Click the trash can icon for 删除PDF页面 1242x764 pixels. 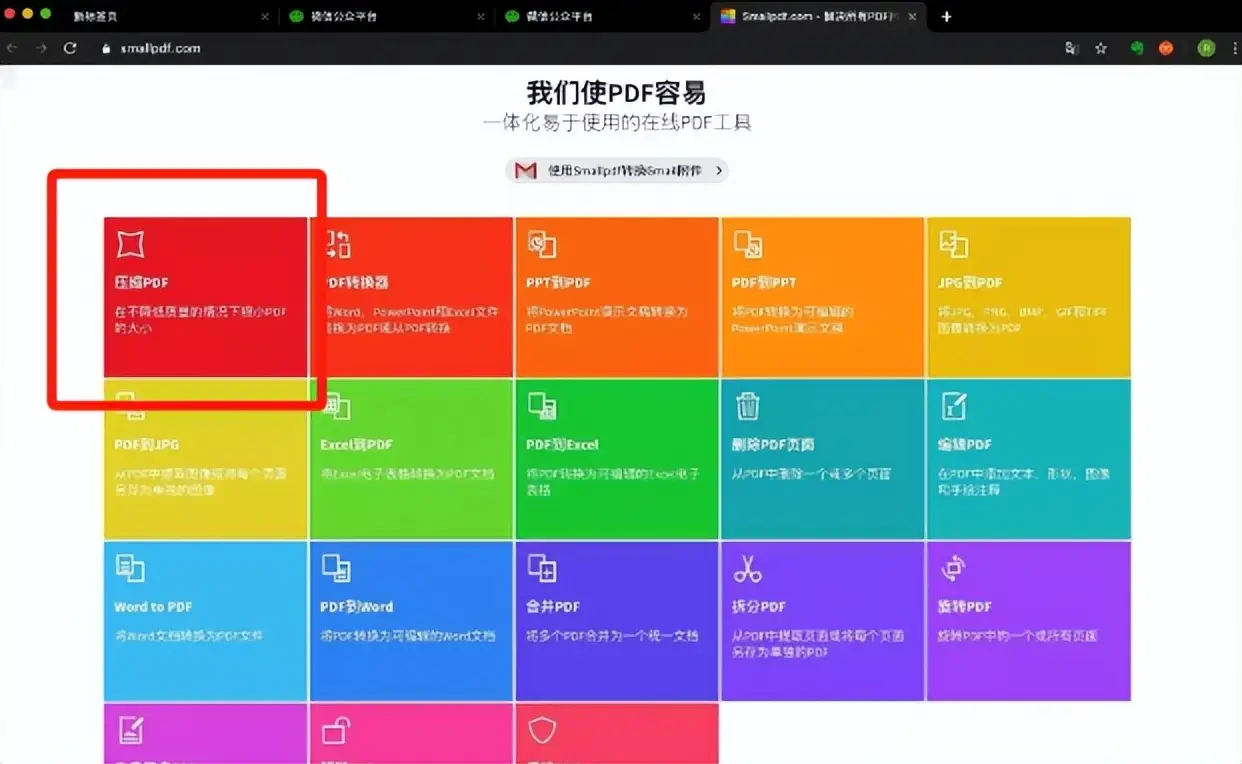pos(748,406)
